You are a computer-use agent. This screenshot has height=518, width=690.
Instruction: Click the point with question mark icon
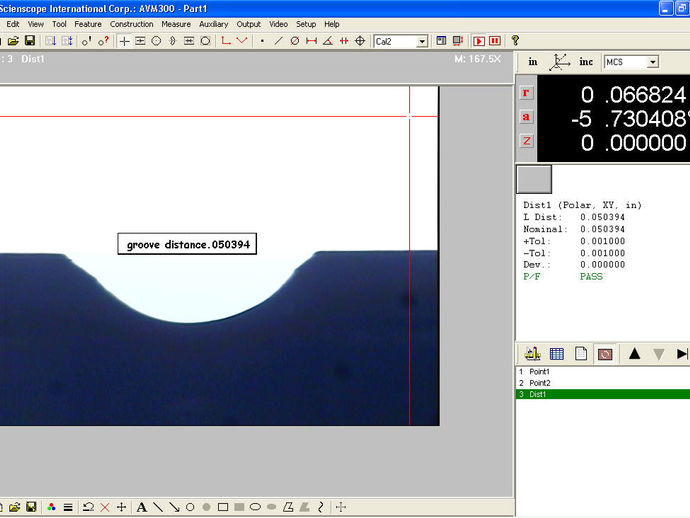pos(103,41)
